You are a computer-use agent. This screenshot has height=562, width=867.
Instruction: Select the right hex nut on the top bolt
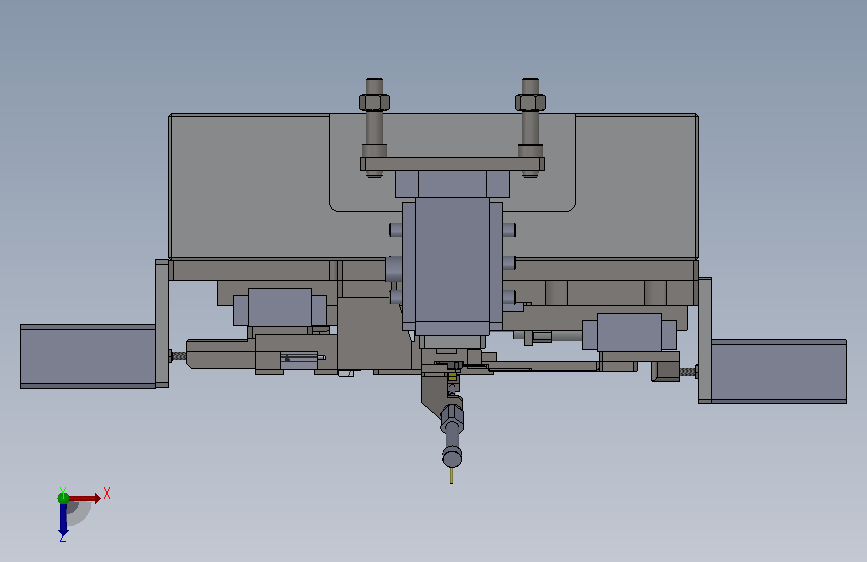click(530, 102)
